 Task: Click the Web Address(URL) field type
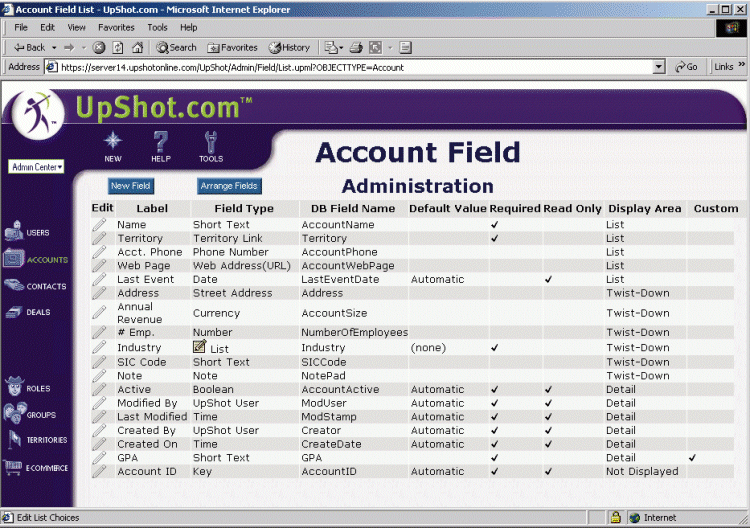[x=242, y=265]
